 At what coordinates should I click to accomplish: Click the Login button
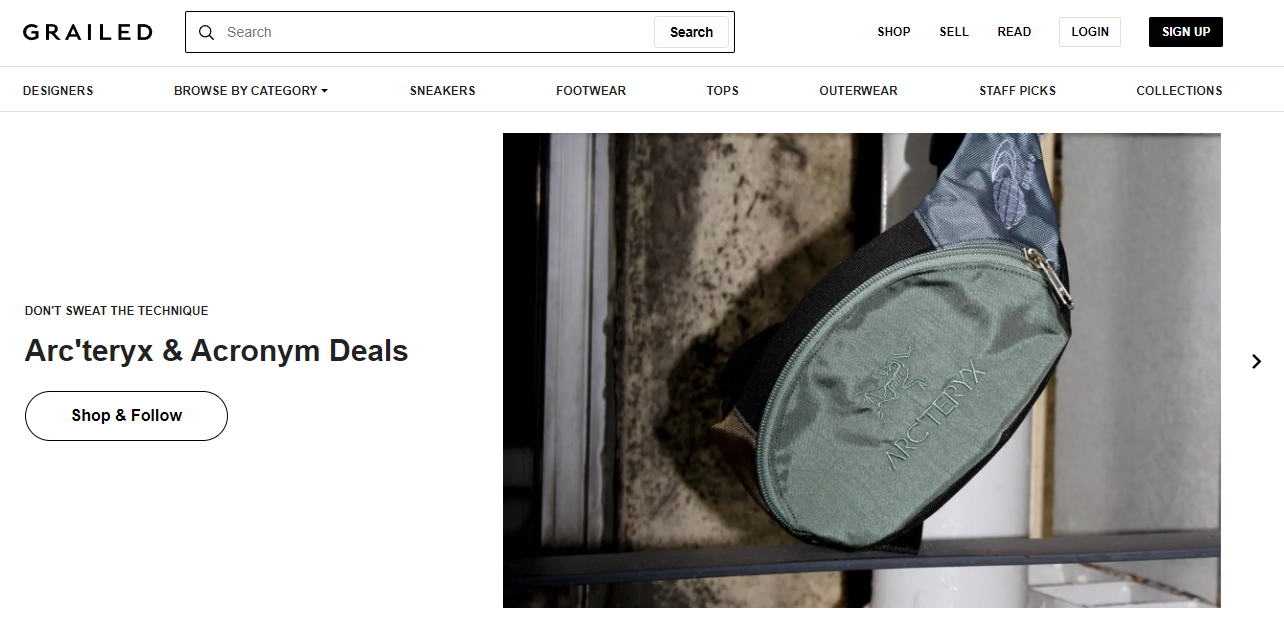click(1090, 32)
